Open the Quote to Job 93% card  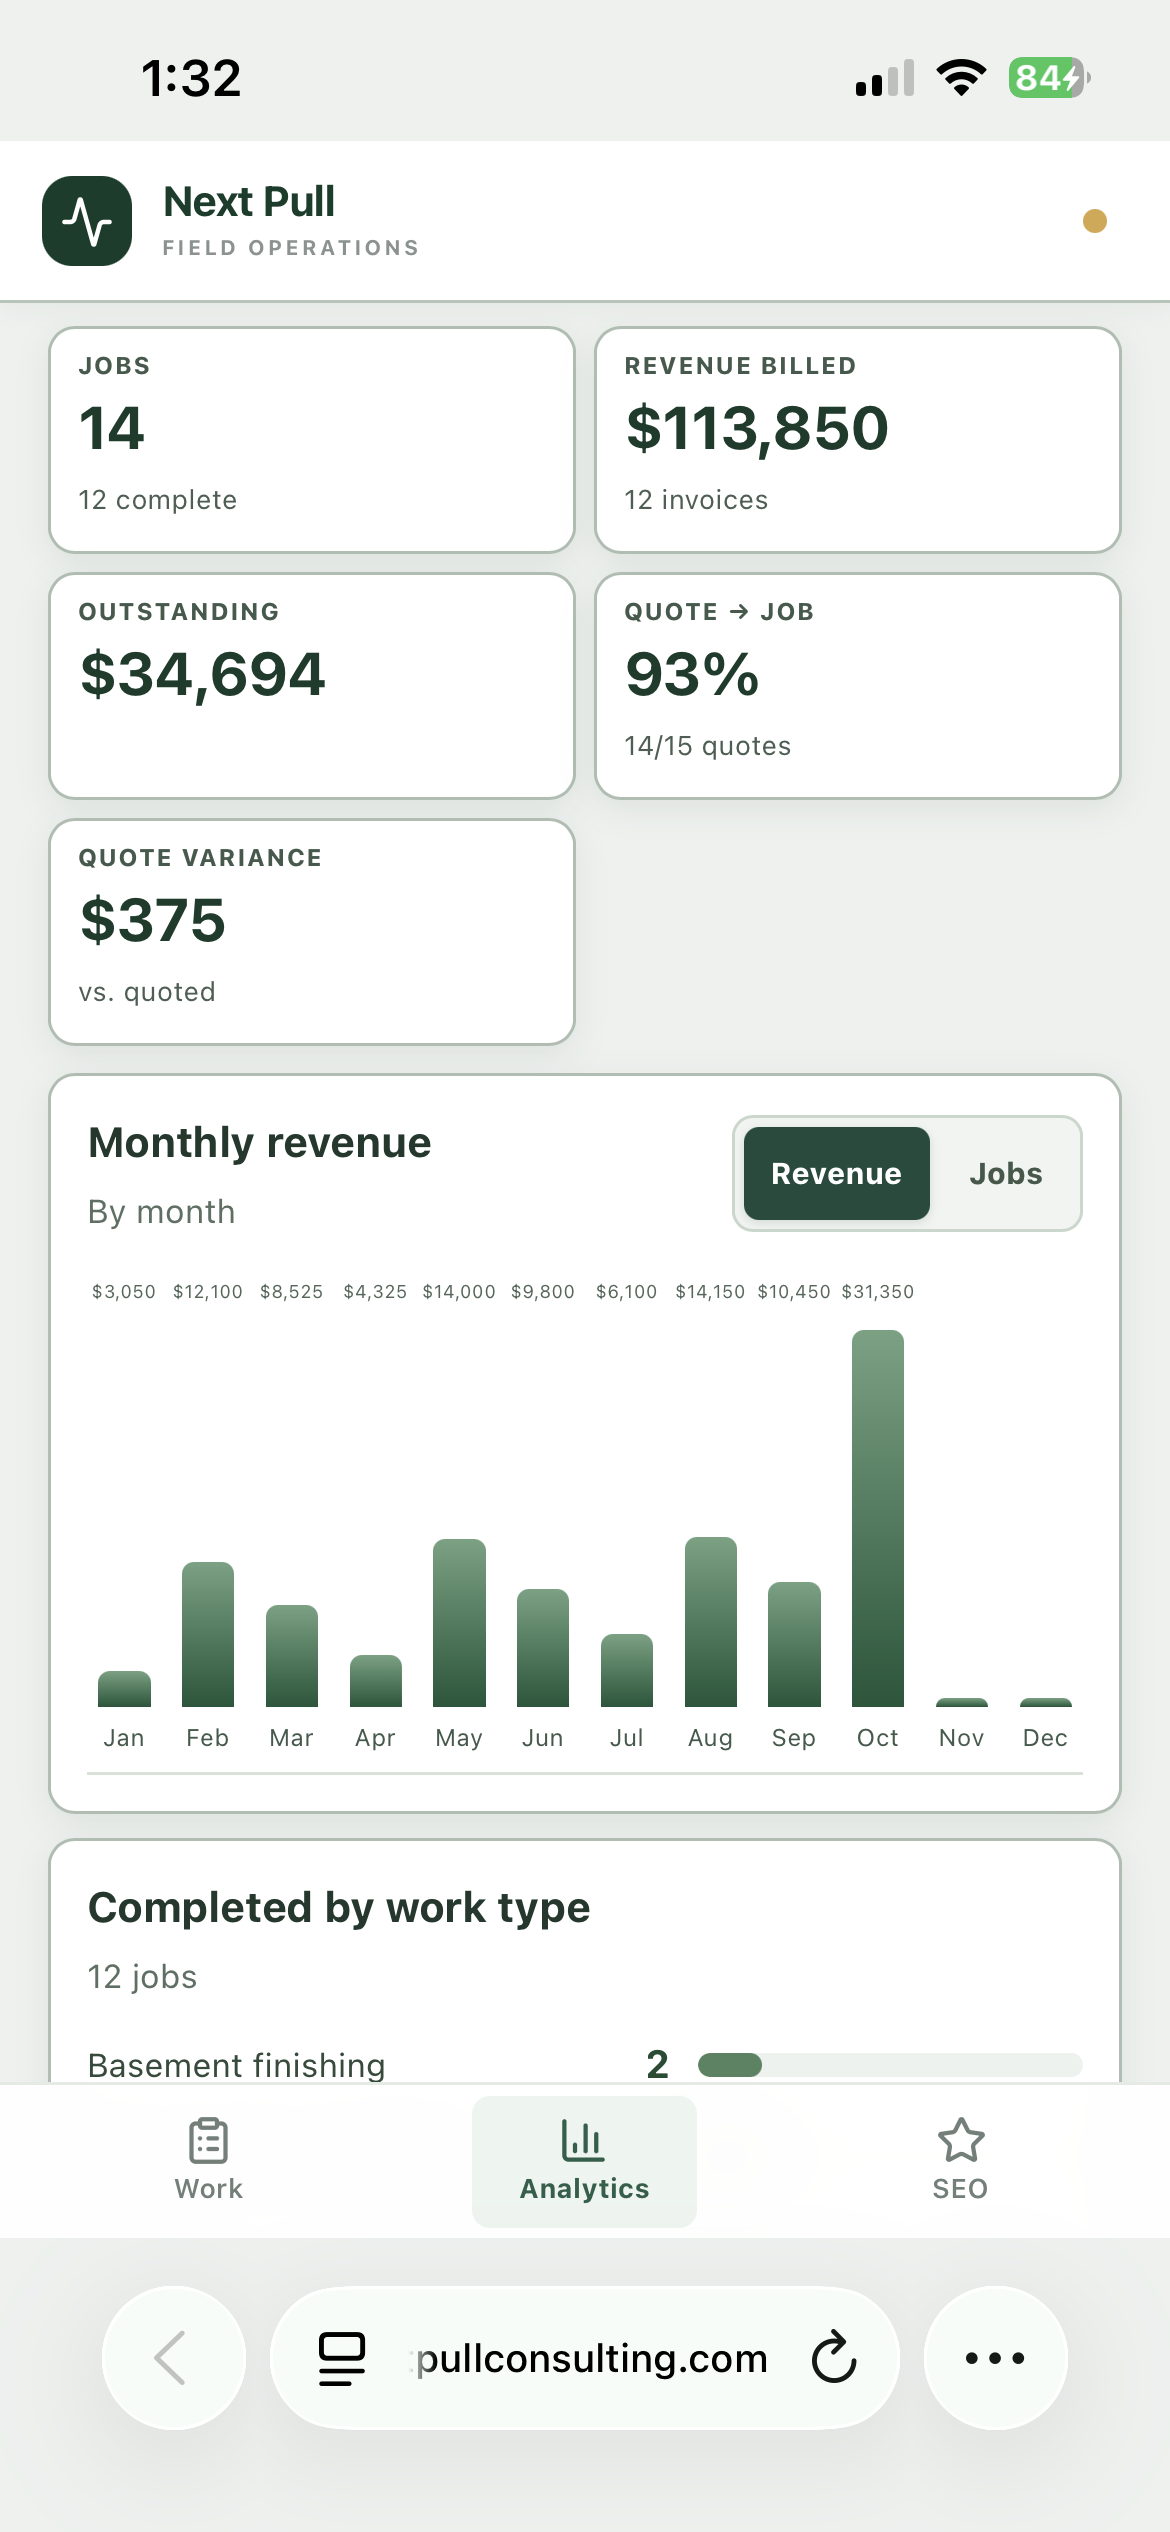[x=858, y=686]
